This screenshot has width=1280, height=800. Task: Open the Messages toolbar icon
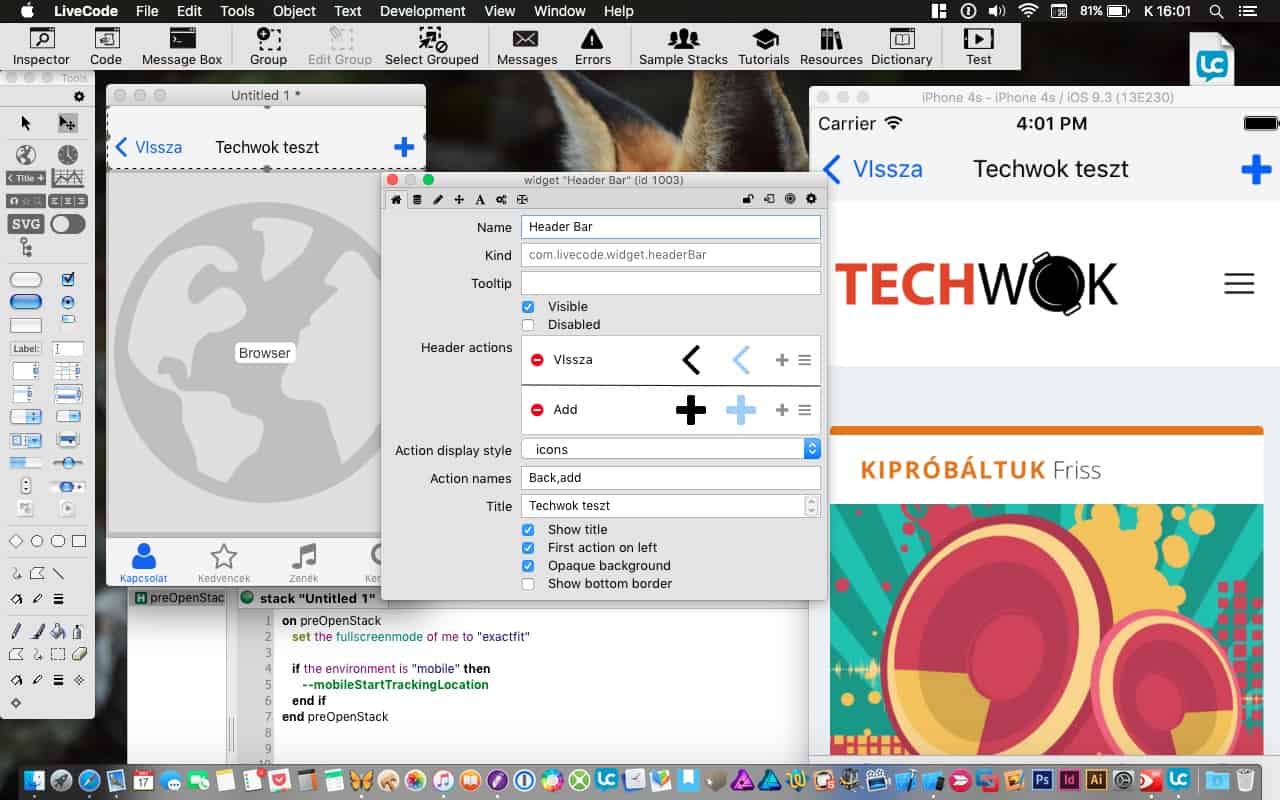pos(527,47)
